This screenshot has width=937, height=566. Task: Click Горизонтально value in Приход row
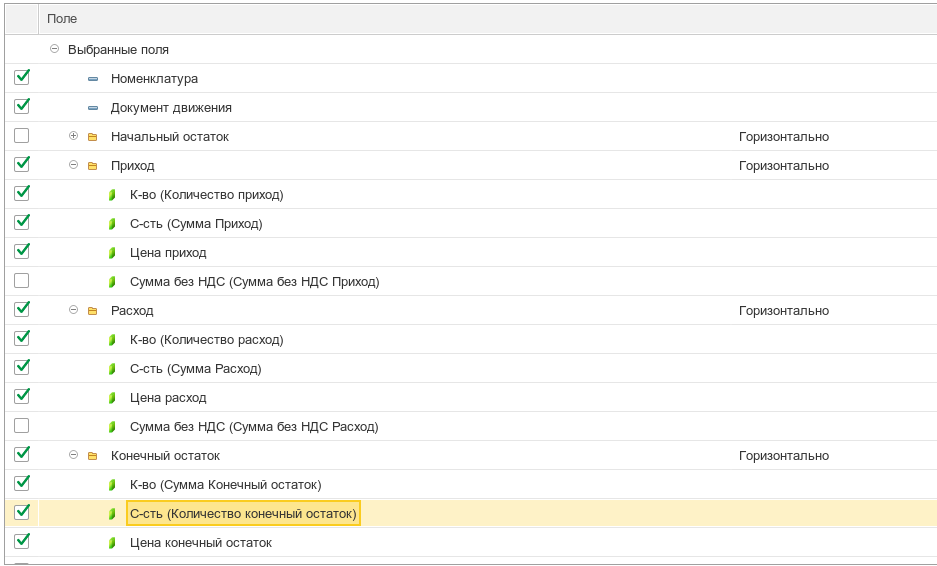(783, 166)
